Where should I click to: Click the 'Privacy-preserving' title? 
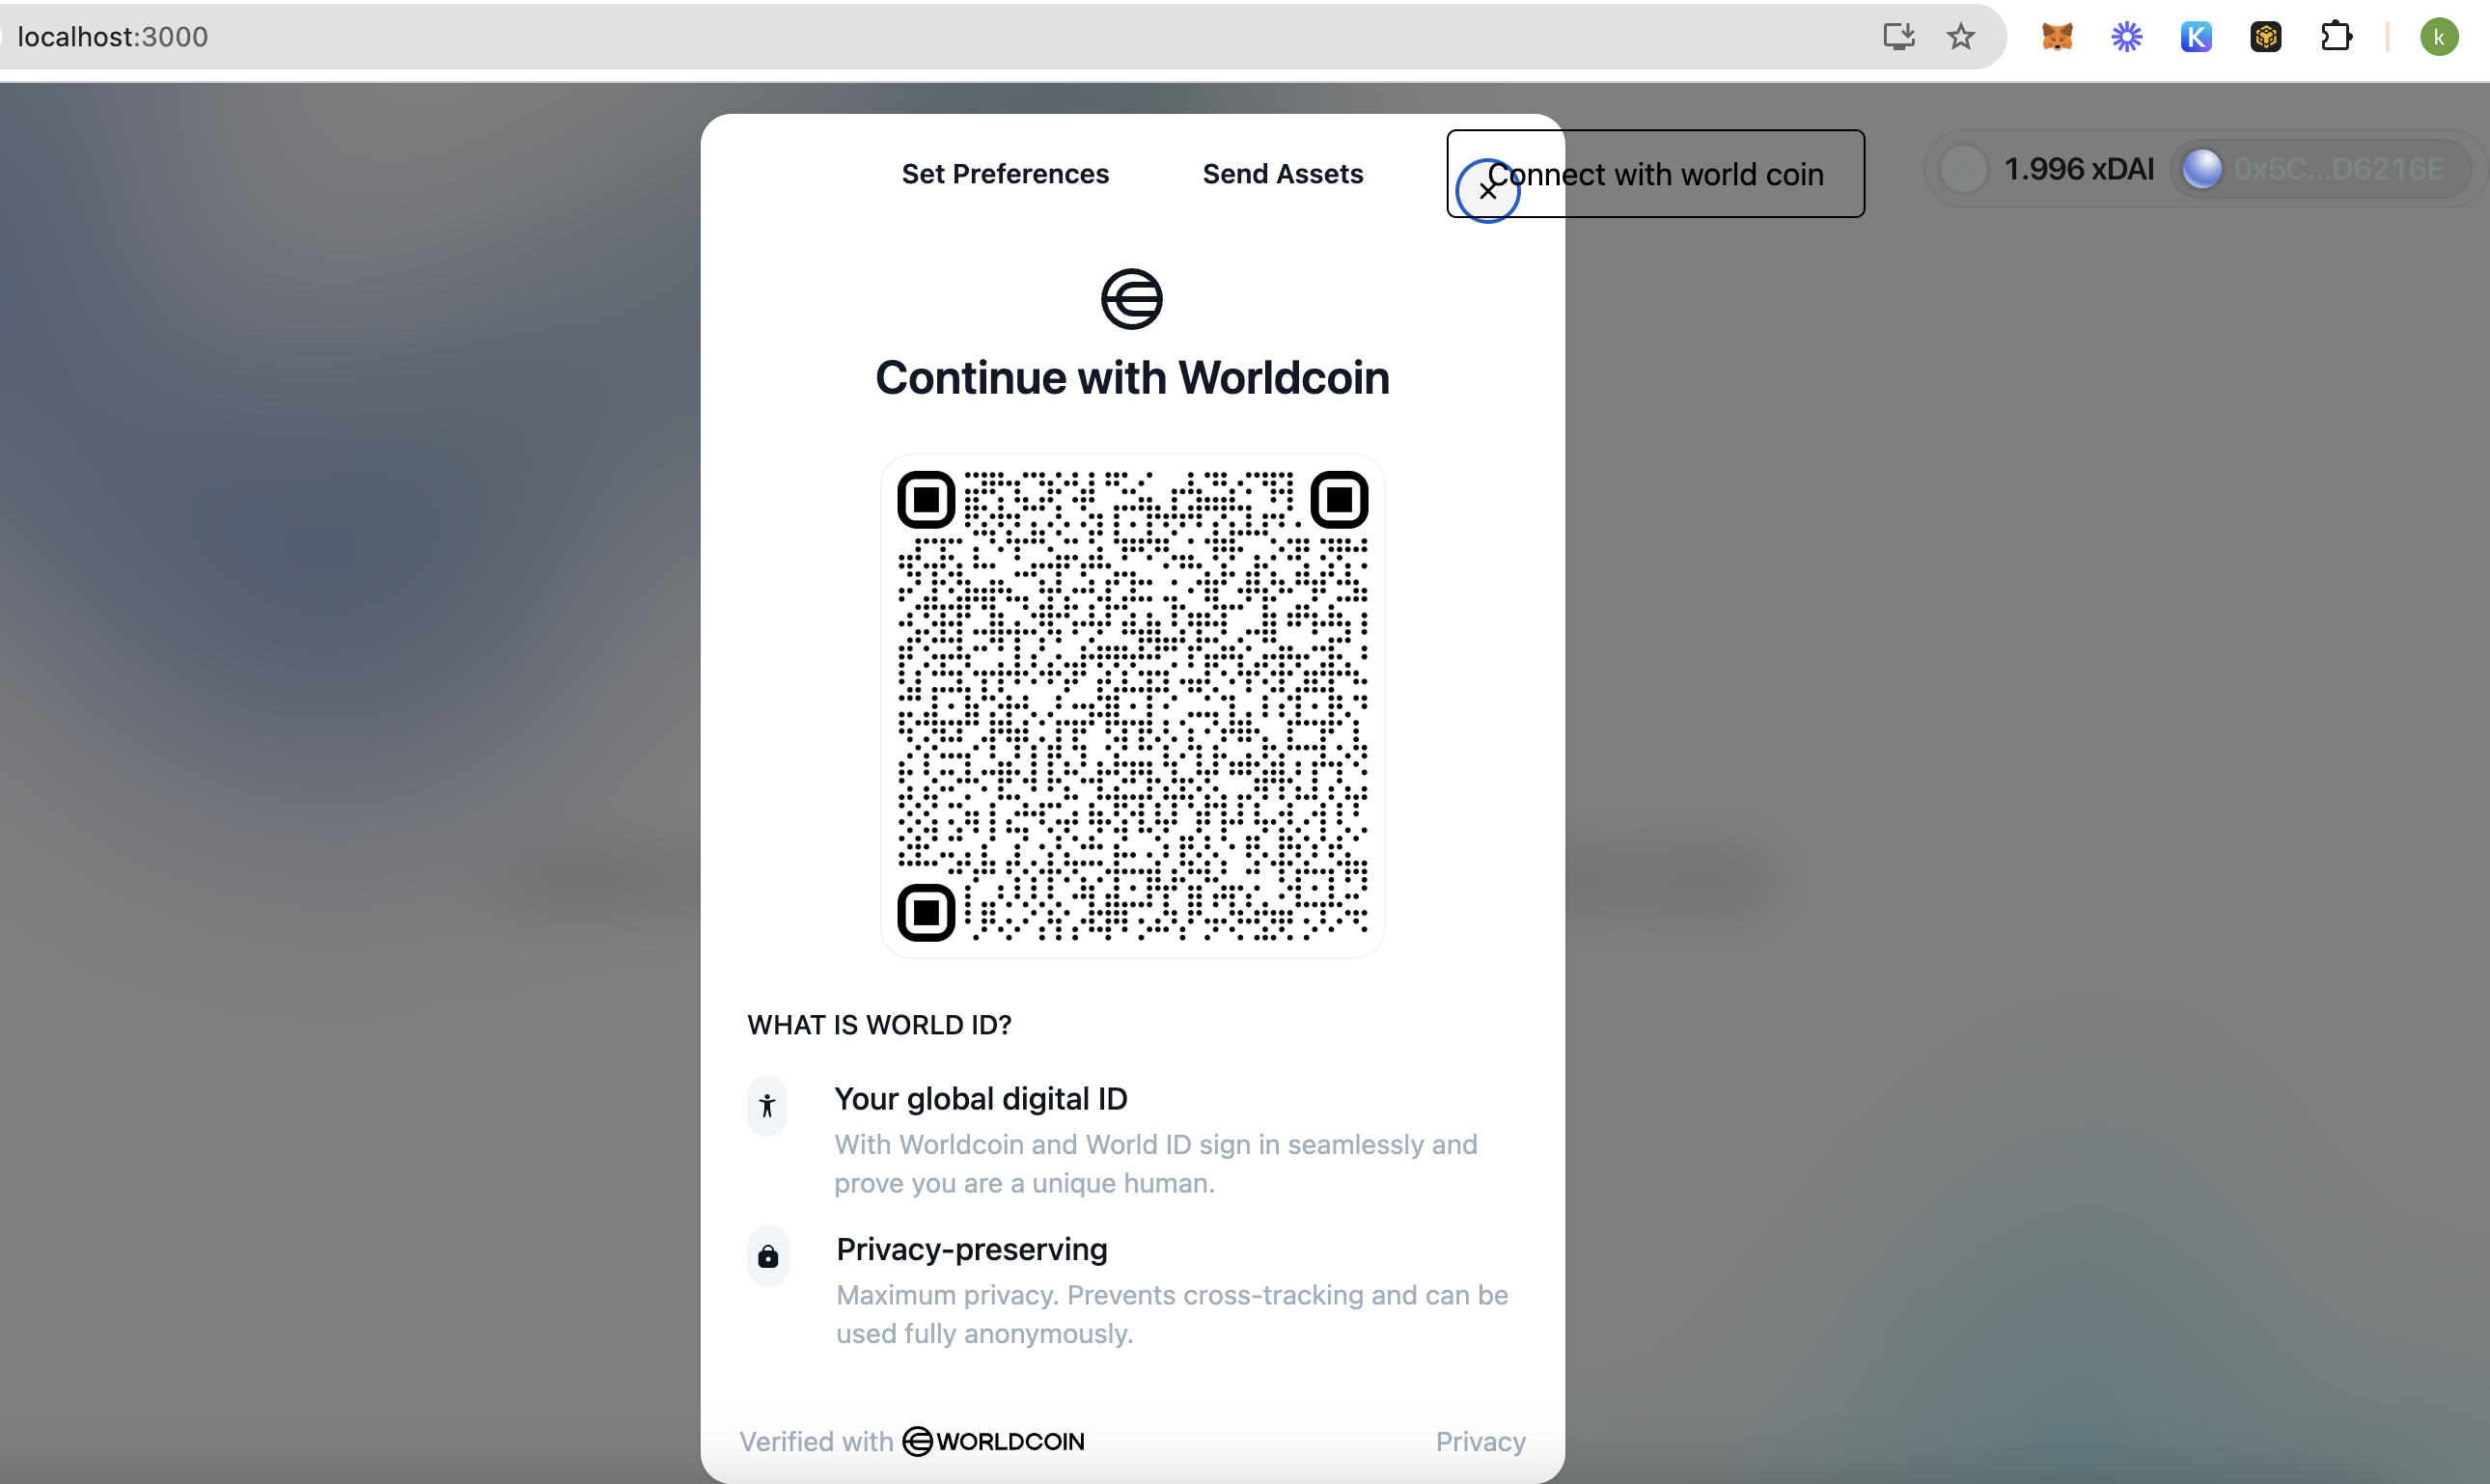click(972, 1249)
